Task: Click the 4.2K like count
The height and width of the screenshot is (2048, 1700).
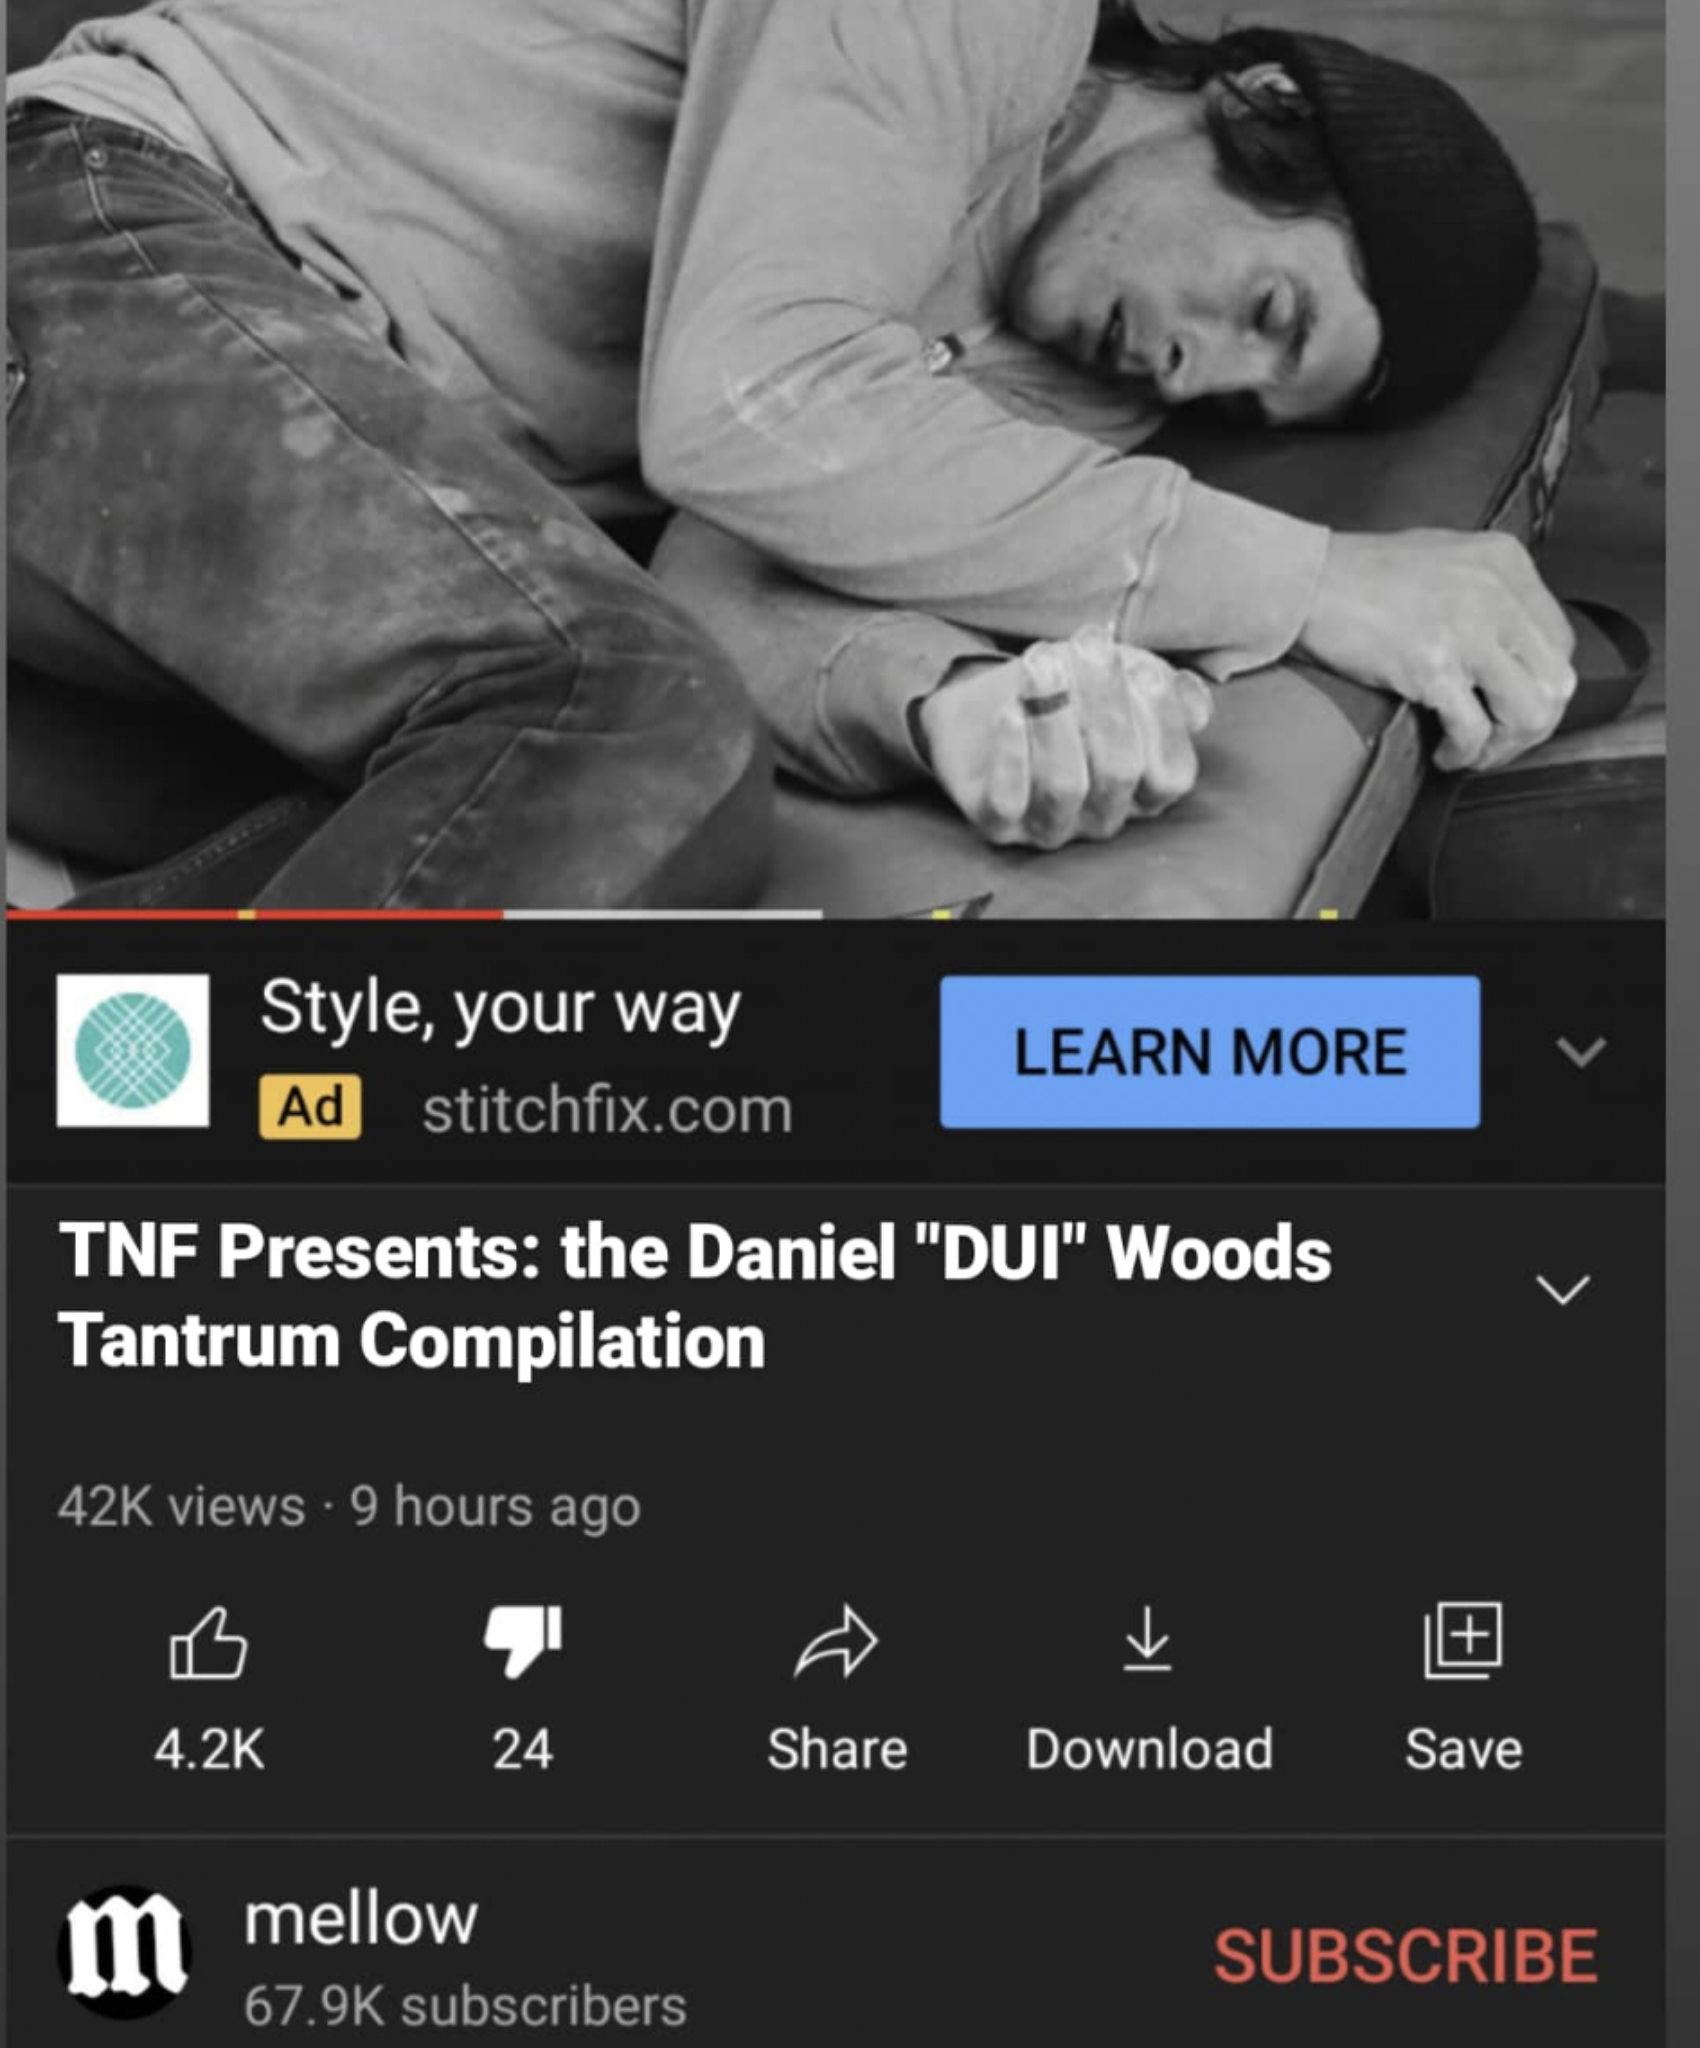Action: 209,1749
